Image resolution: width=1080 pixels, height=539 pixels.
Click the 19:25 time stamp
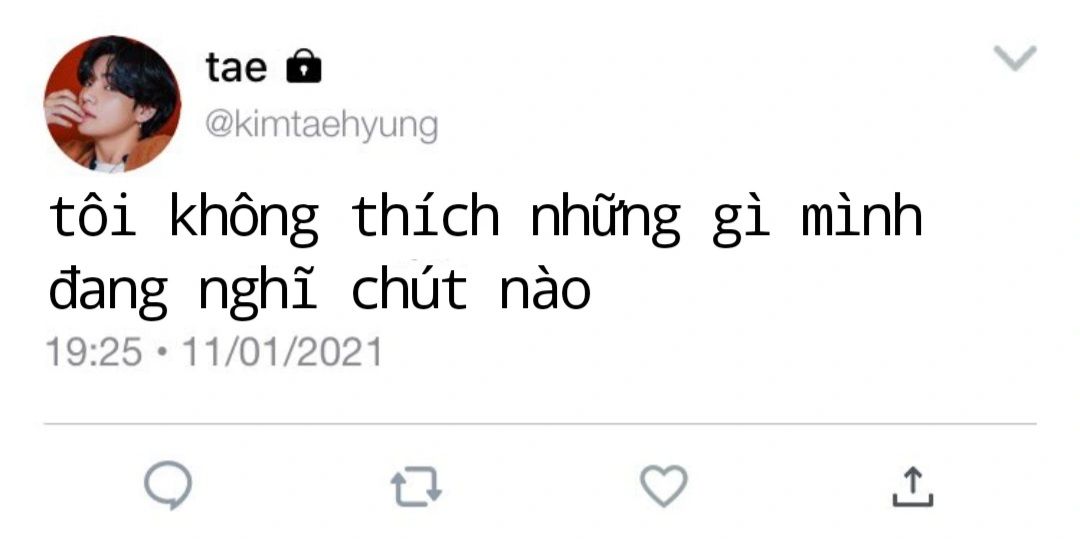94,352
